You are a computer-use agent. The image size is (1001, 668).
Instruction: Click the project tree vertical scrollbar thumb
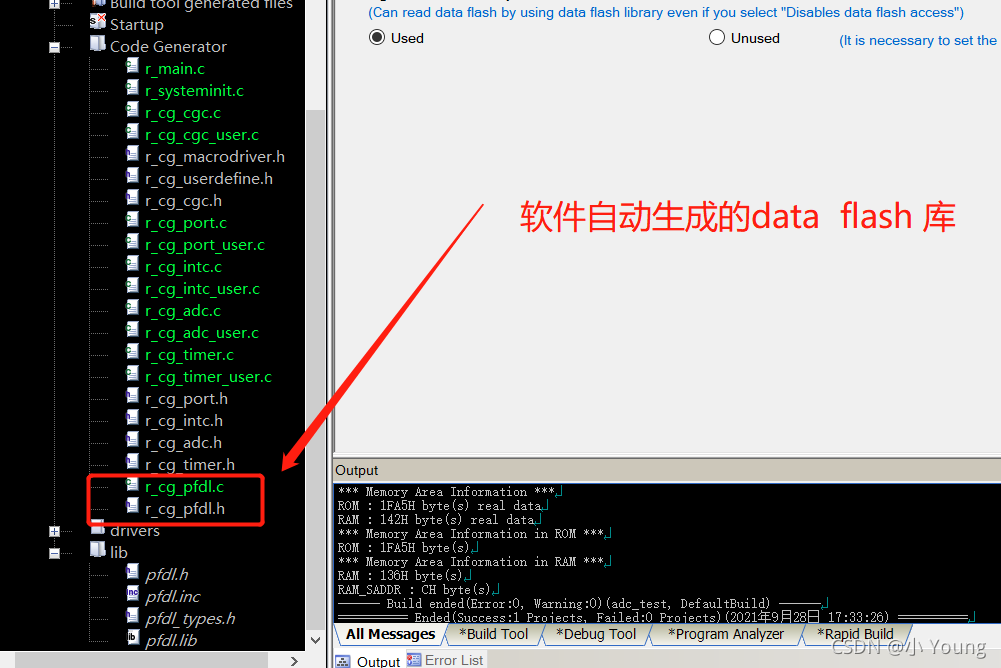click(x=315, y=369)
